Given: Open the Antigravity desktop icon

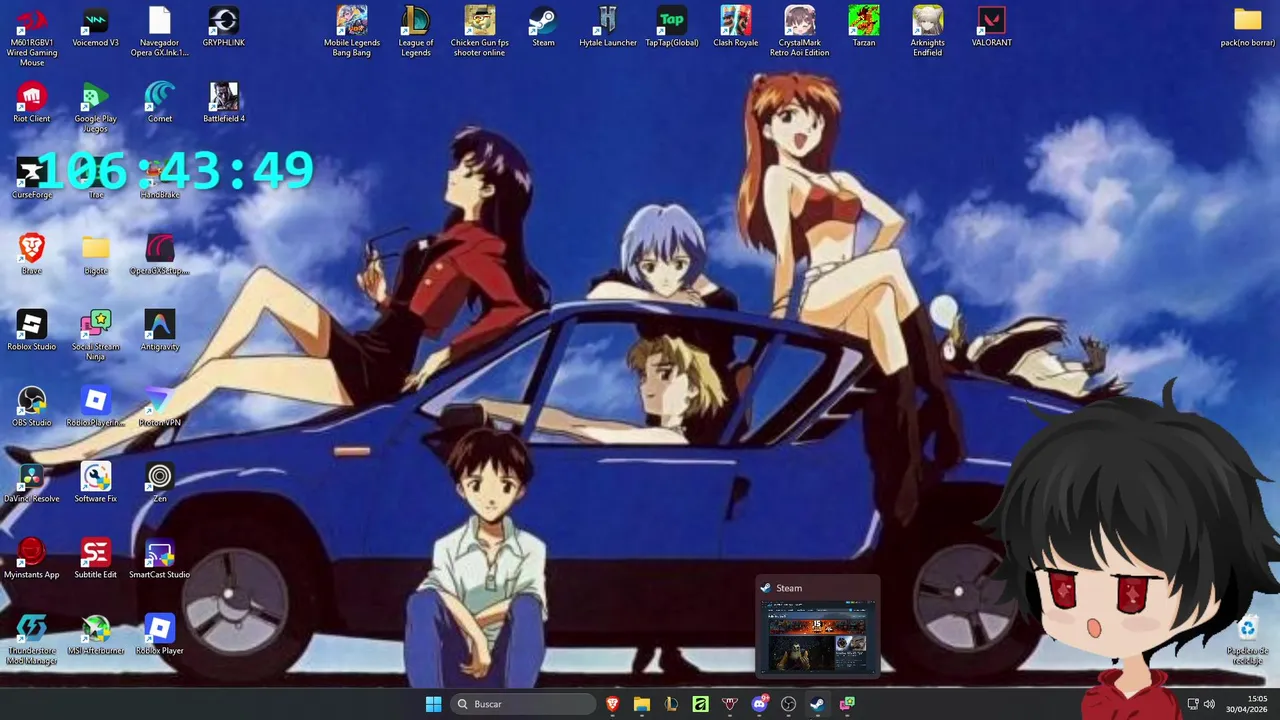Looking at the screenshot, I should [160, 332].
